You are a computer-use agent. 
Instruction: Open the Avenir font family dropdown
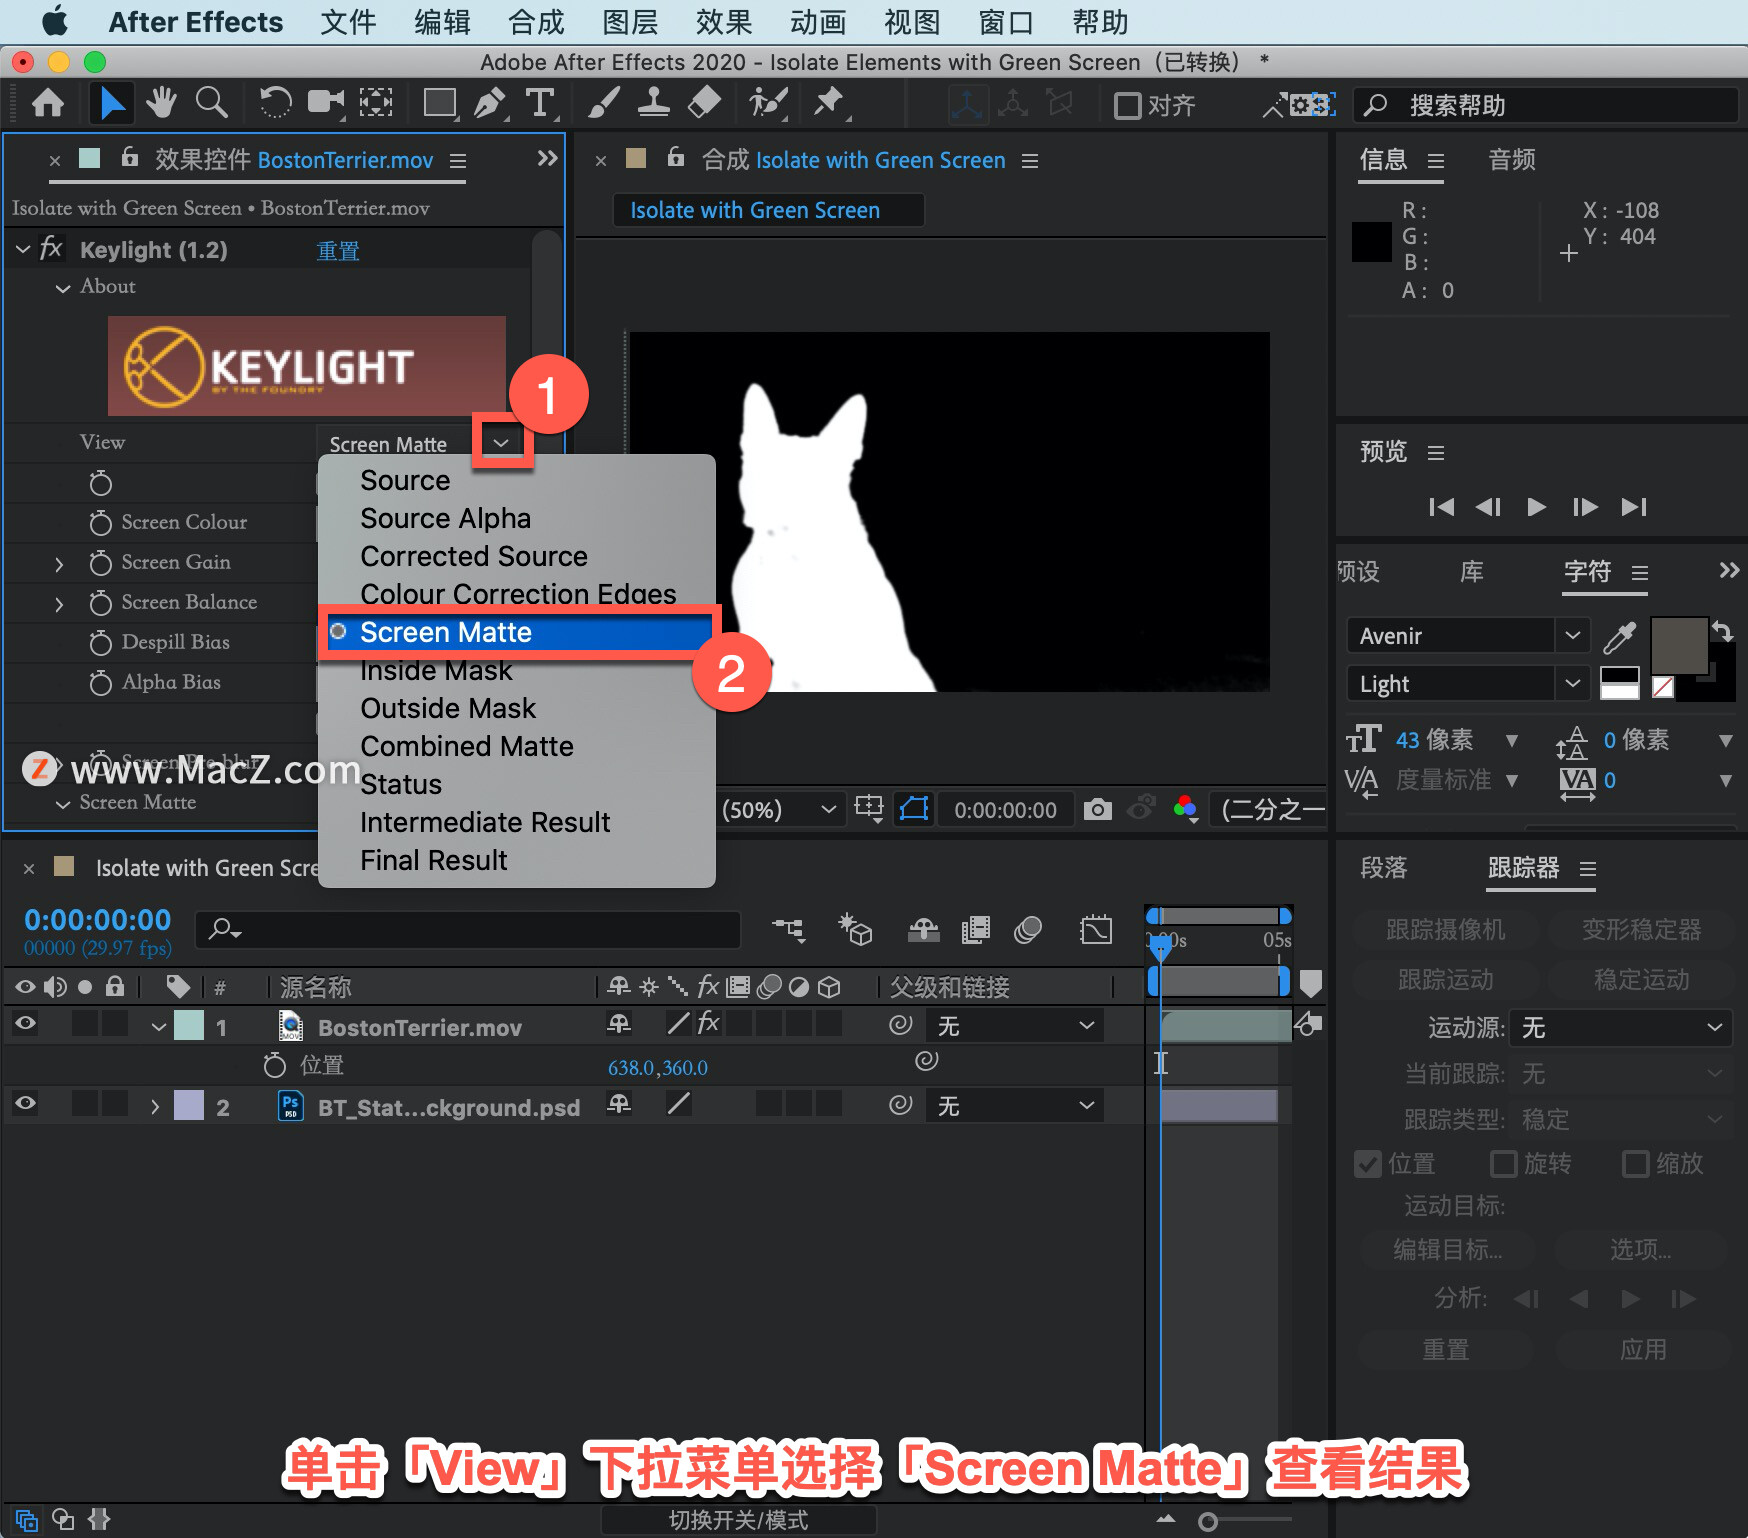[x=1572, y=635]
